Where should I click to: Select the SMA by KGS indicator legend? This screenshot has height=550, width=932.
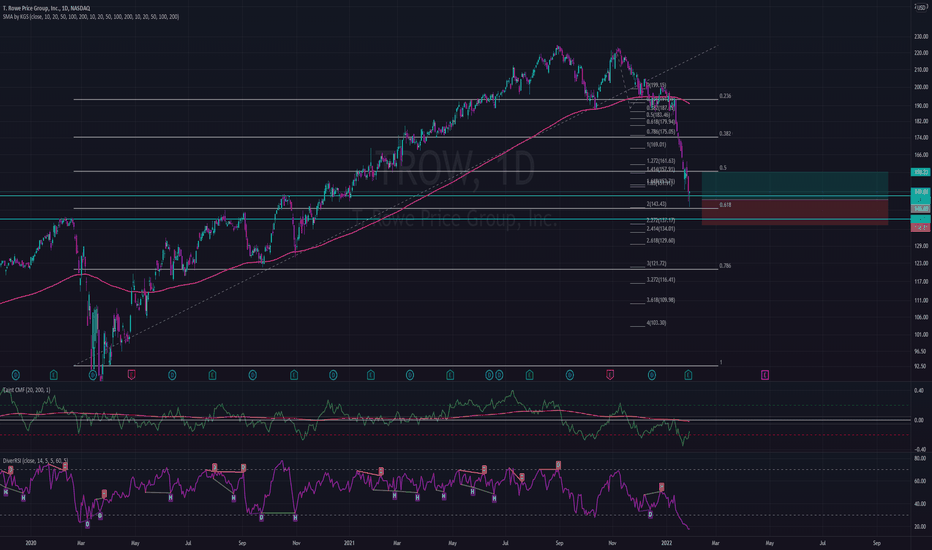[90, 17]
